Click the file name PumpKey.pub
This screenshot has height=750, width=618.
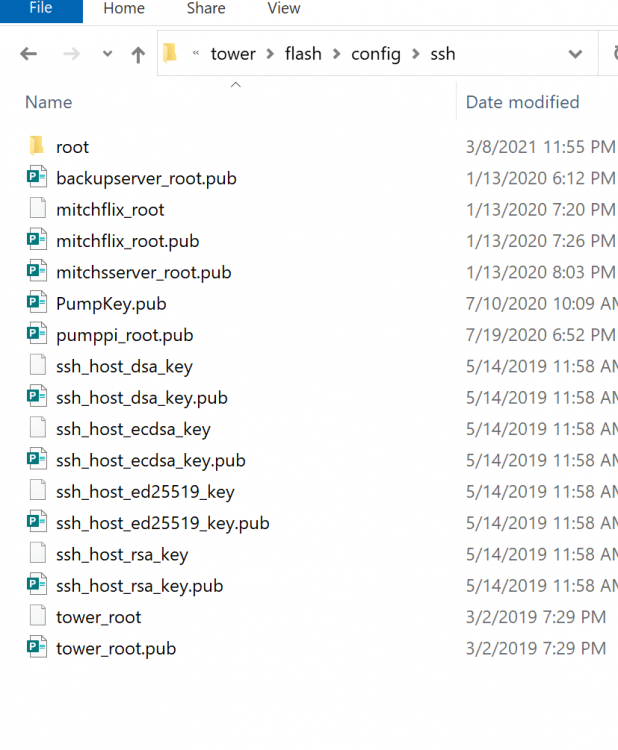pos(111,304)
